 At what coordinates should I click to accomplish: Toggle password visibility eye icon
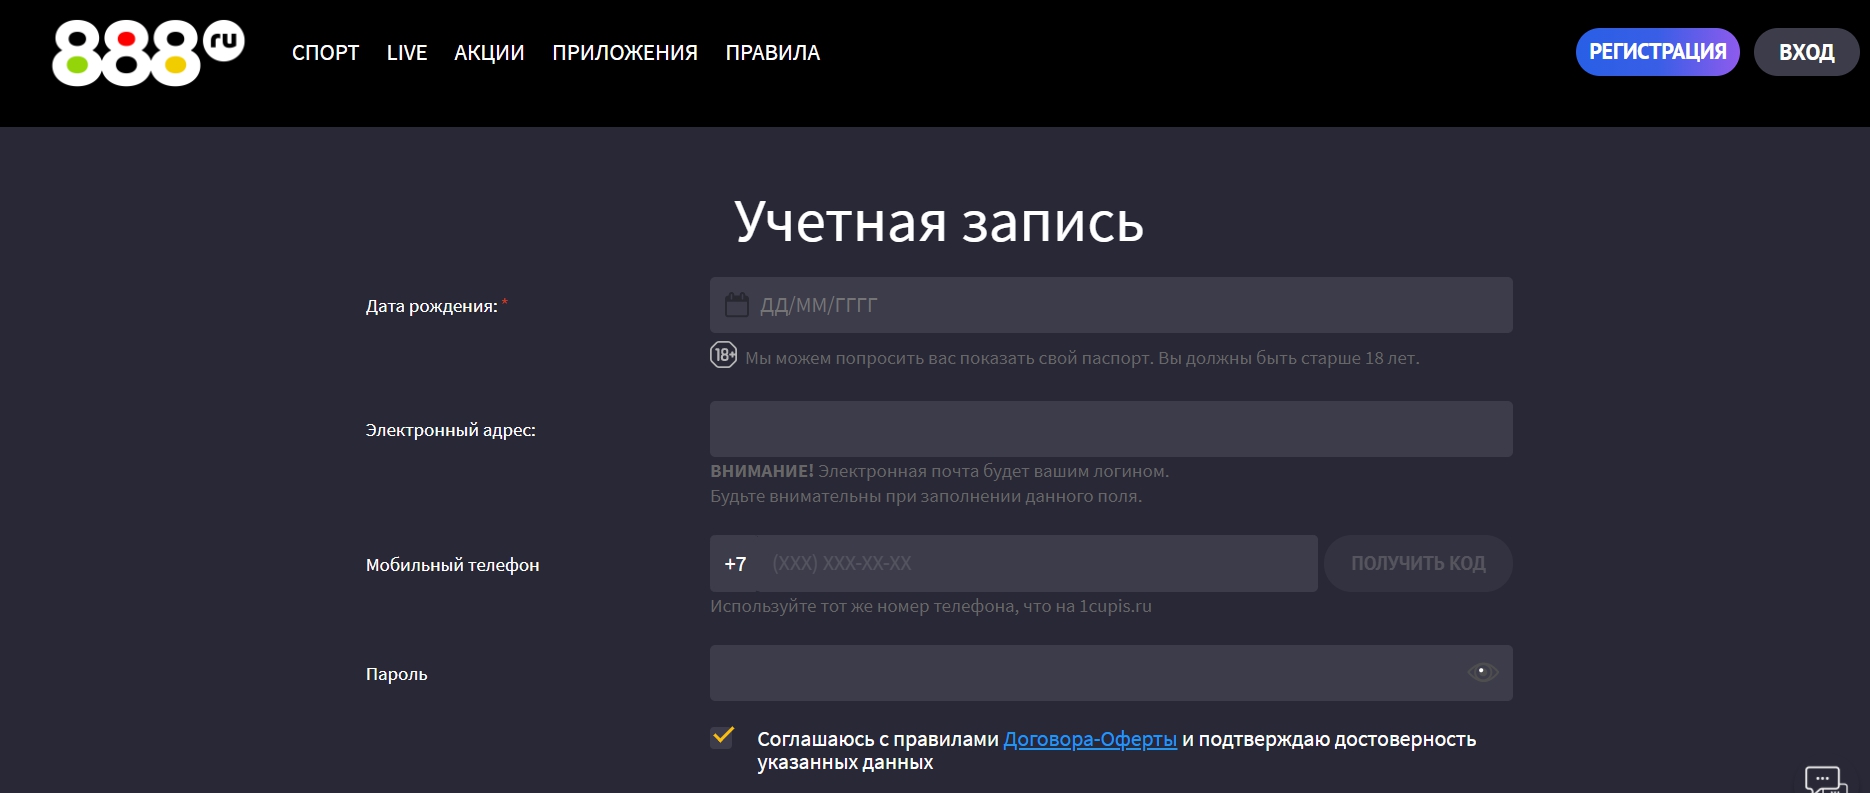[x=1482, y=672]
